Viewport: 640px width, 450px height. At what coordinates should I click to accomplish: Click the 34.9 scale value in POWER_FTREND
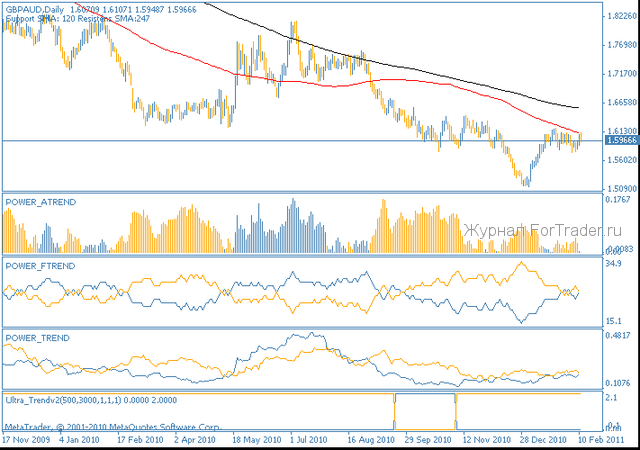click(614, 263)
